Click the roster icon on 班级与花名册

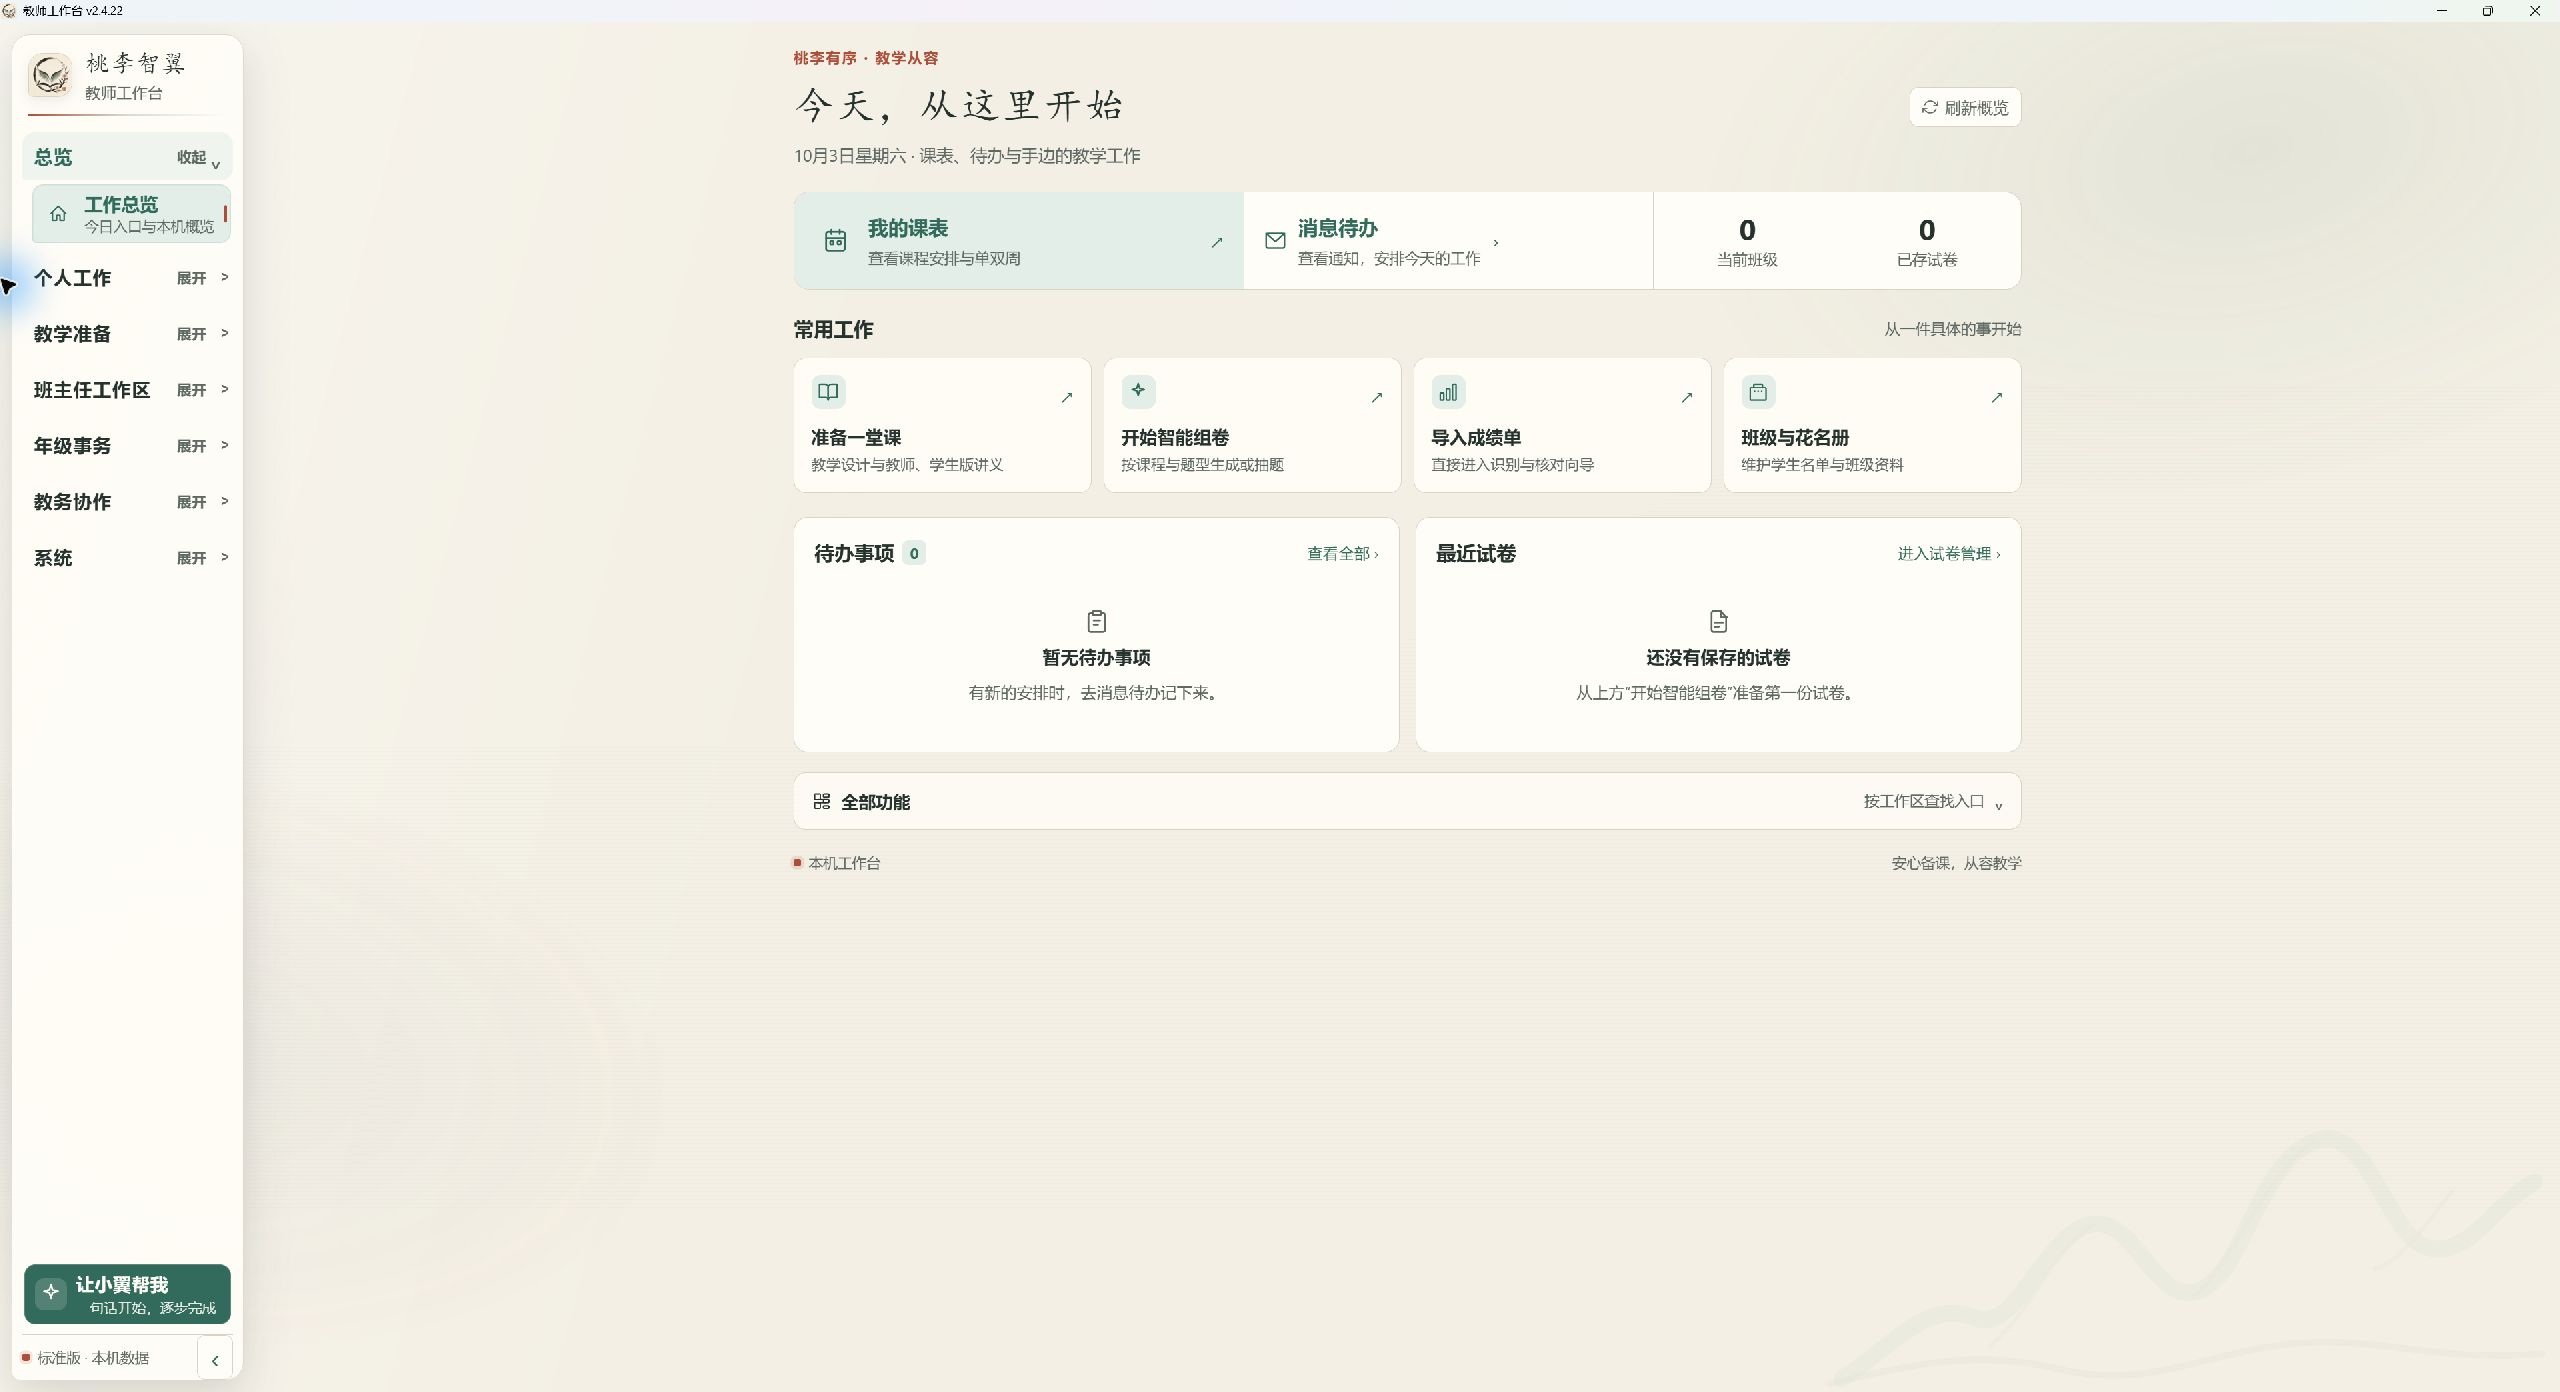coord(1758,392)
